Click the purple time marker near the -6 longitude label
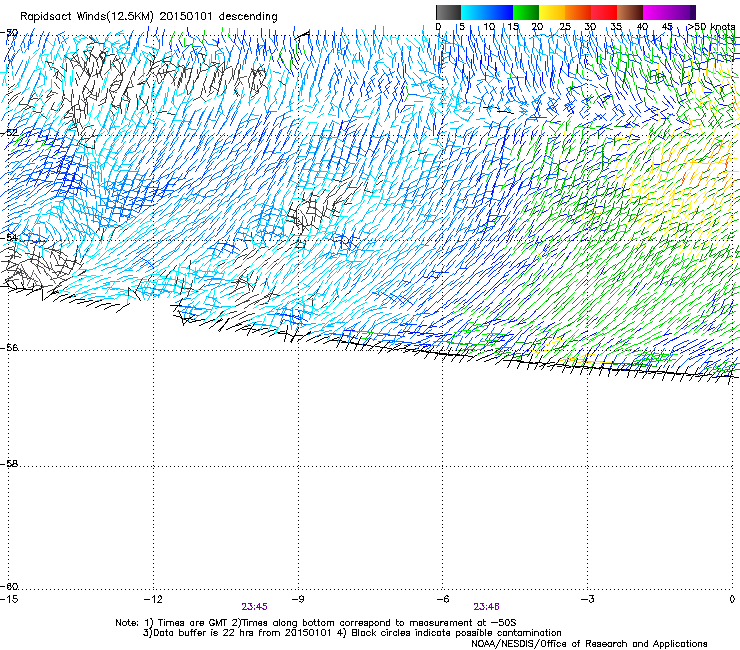Image resolution: width=740 pixels, height=650 pixels. click(487, 607)
